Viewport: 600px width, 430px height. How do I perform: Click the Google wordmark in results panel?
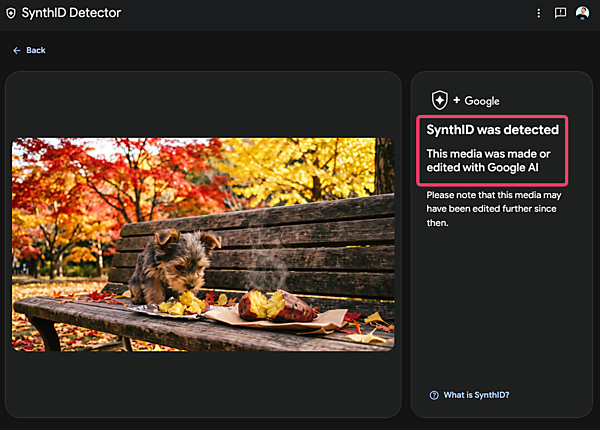482,101
